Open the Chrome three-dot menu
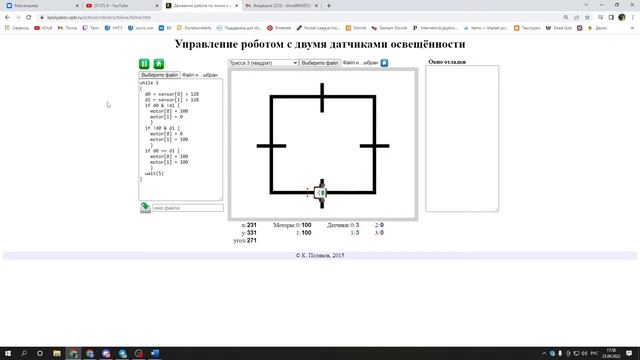640x360 pixels. pos(633,18)
